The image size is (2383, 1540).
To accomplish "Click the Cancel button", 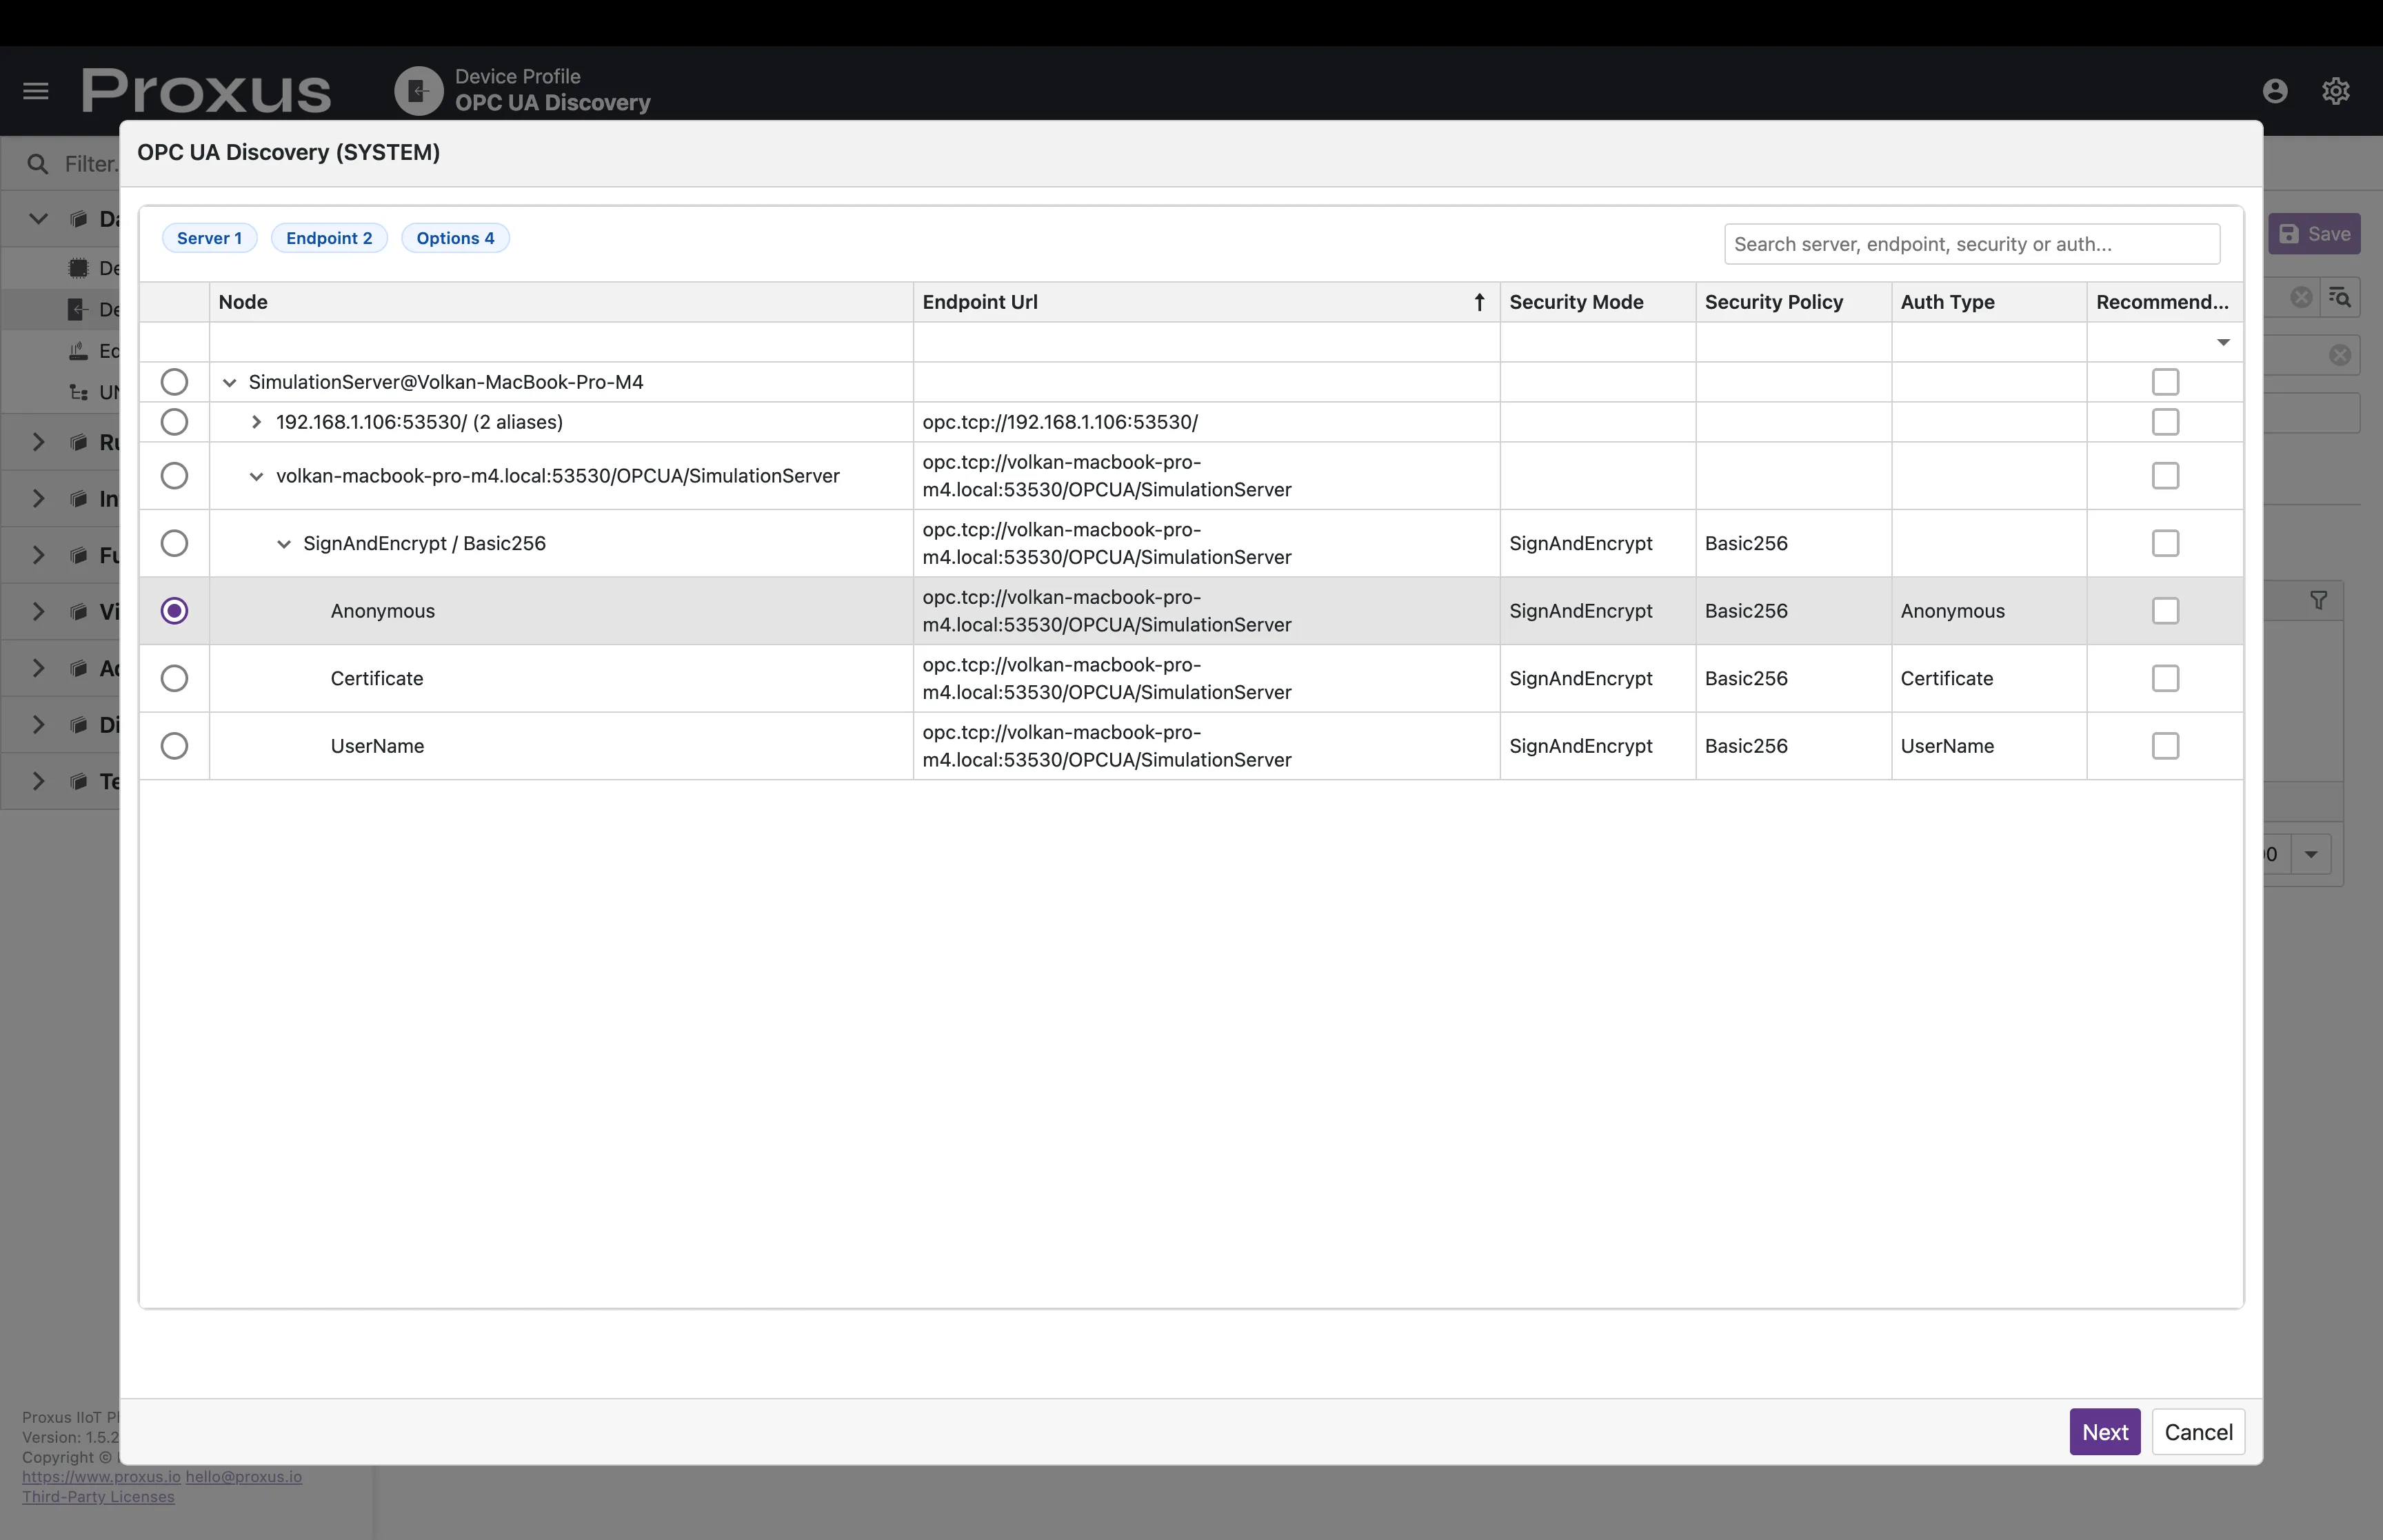I will [x=2198, y=1432].
